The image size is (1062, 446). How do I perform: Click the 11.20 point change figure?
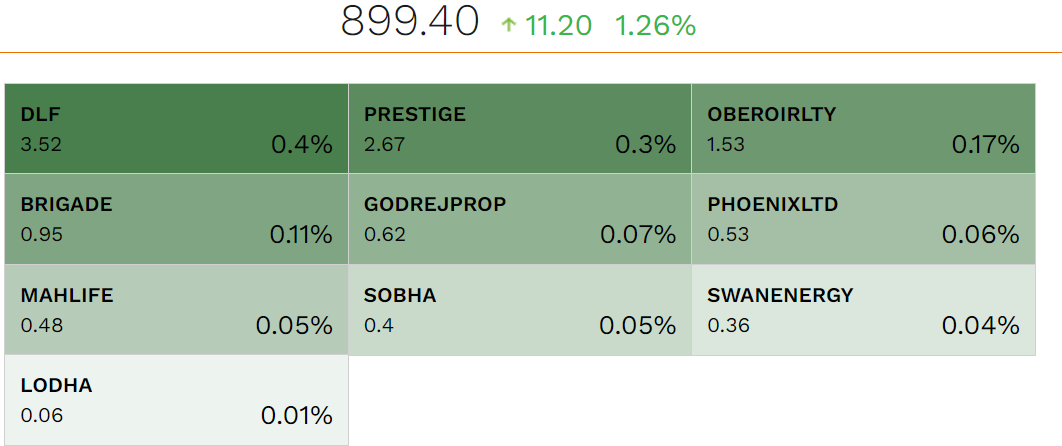point(559,26)
